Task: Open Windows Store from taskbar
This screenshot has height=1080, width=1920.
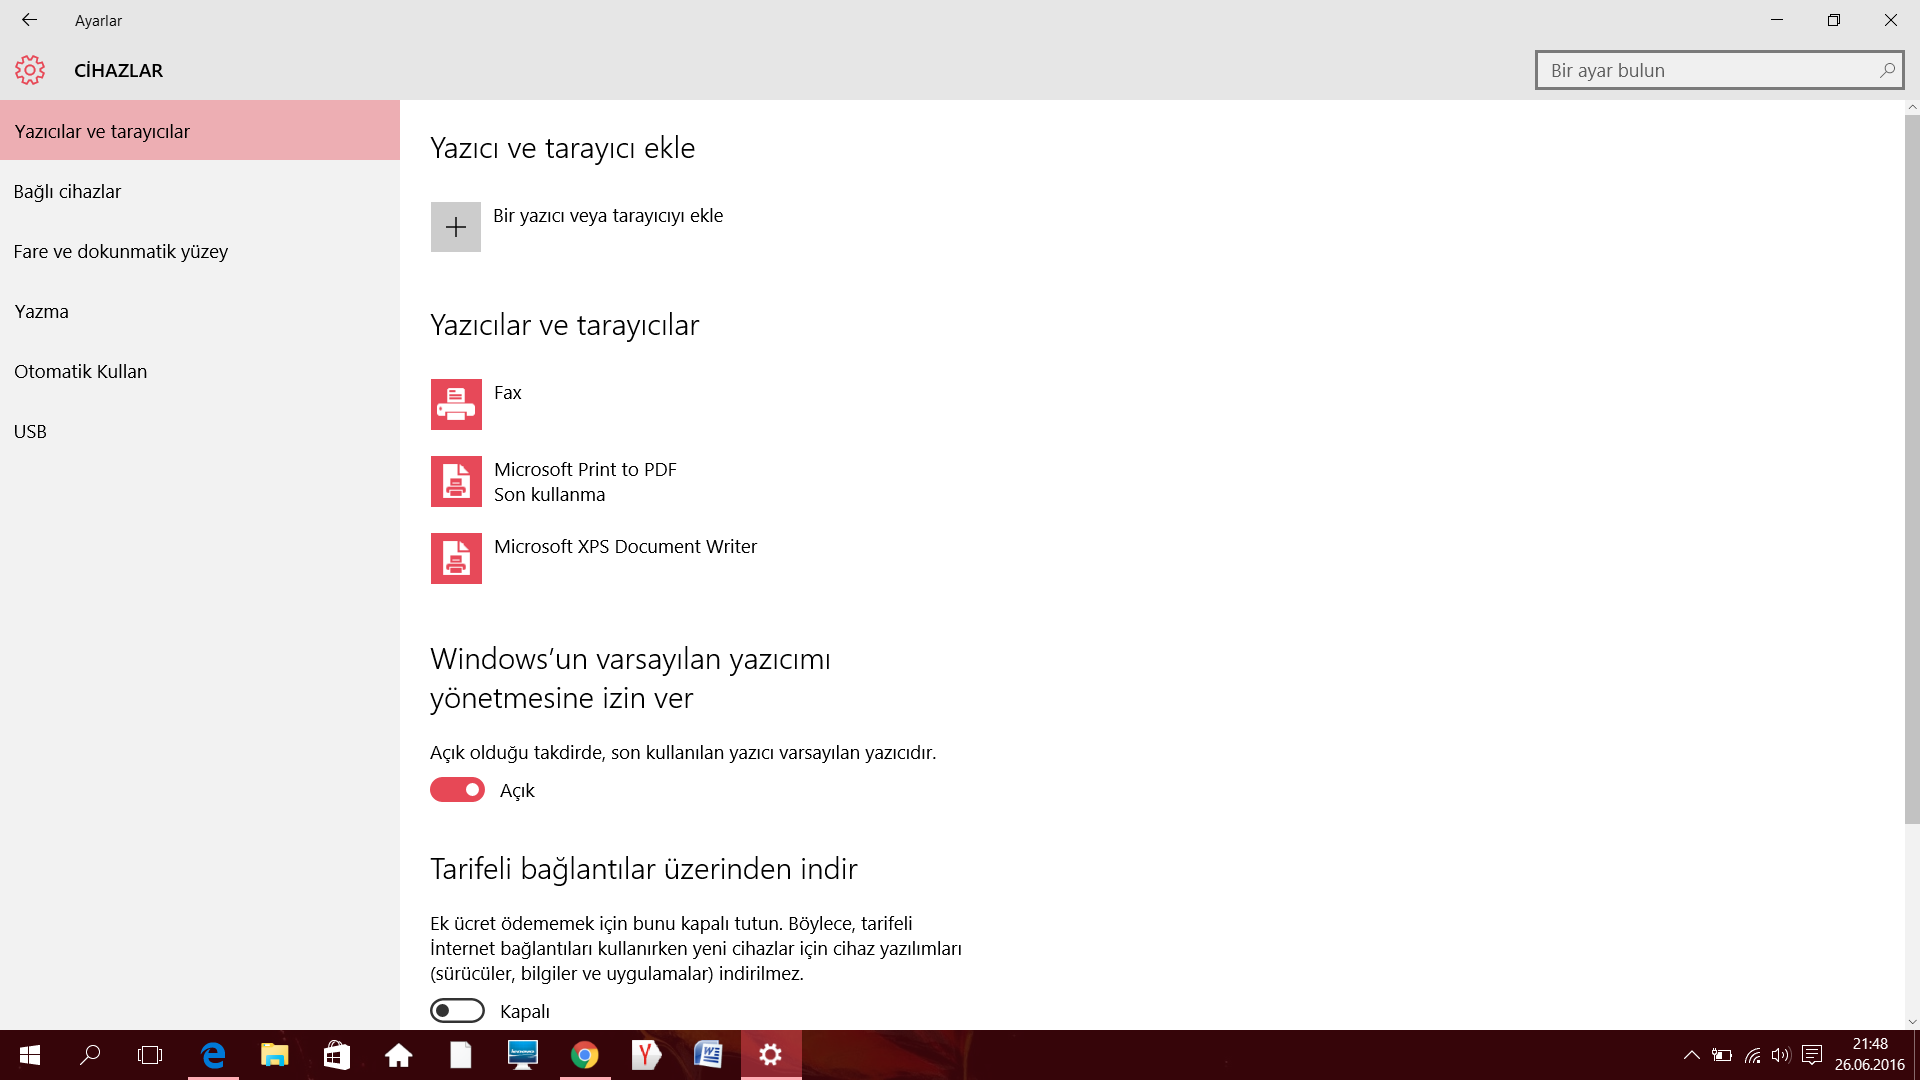Action: tap(337, 1055)
